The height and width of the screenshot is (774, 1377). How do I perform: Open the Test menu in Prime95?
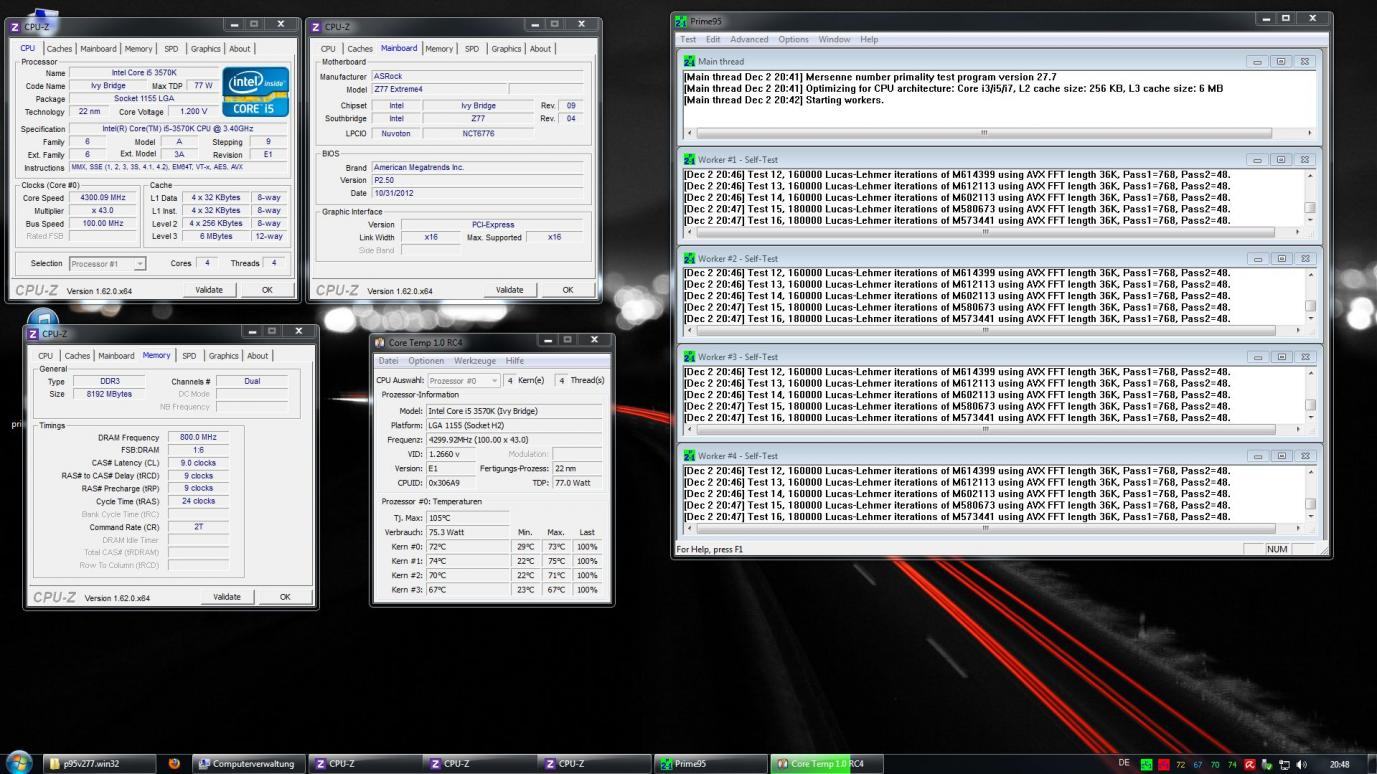pos(688,40)
